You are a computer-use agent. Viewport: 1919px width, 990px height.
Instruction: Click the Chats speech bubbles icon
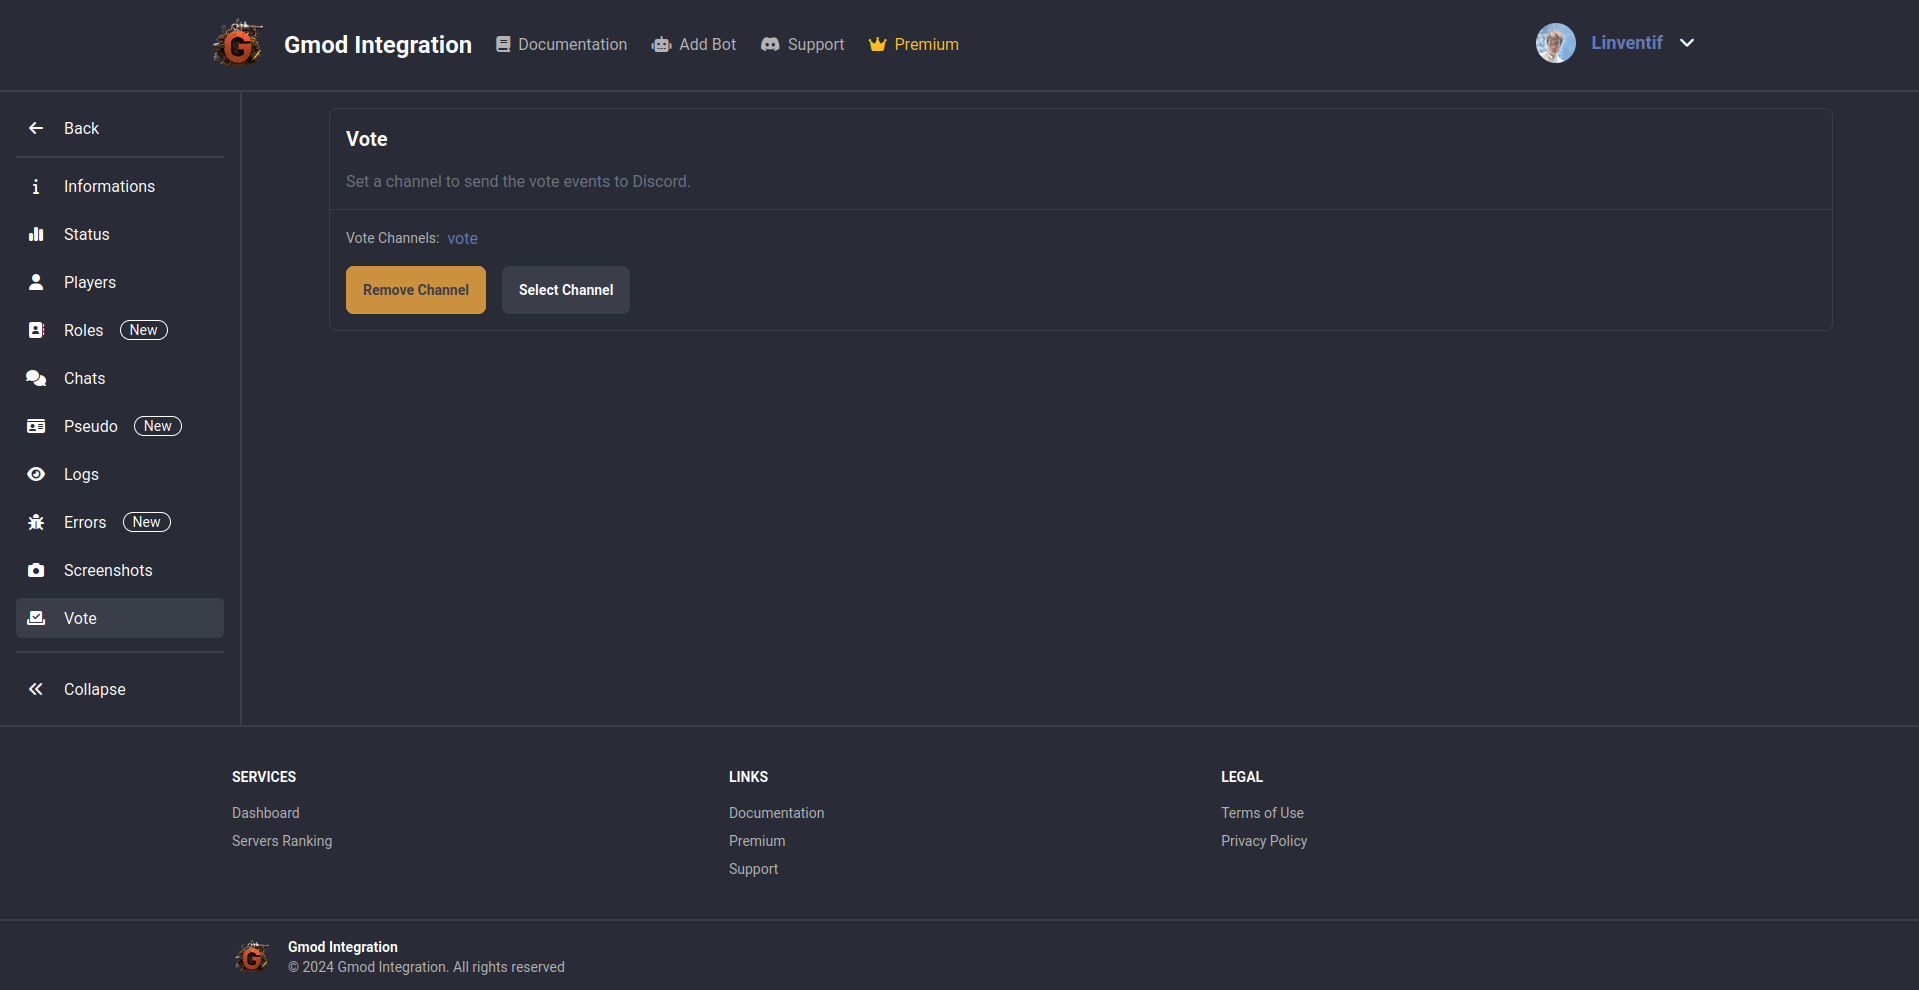pyautogui.click(x=36, y=378)
